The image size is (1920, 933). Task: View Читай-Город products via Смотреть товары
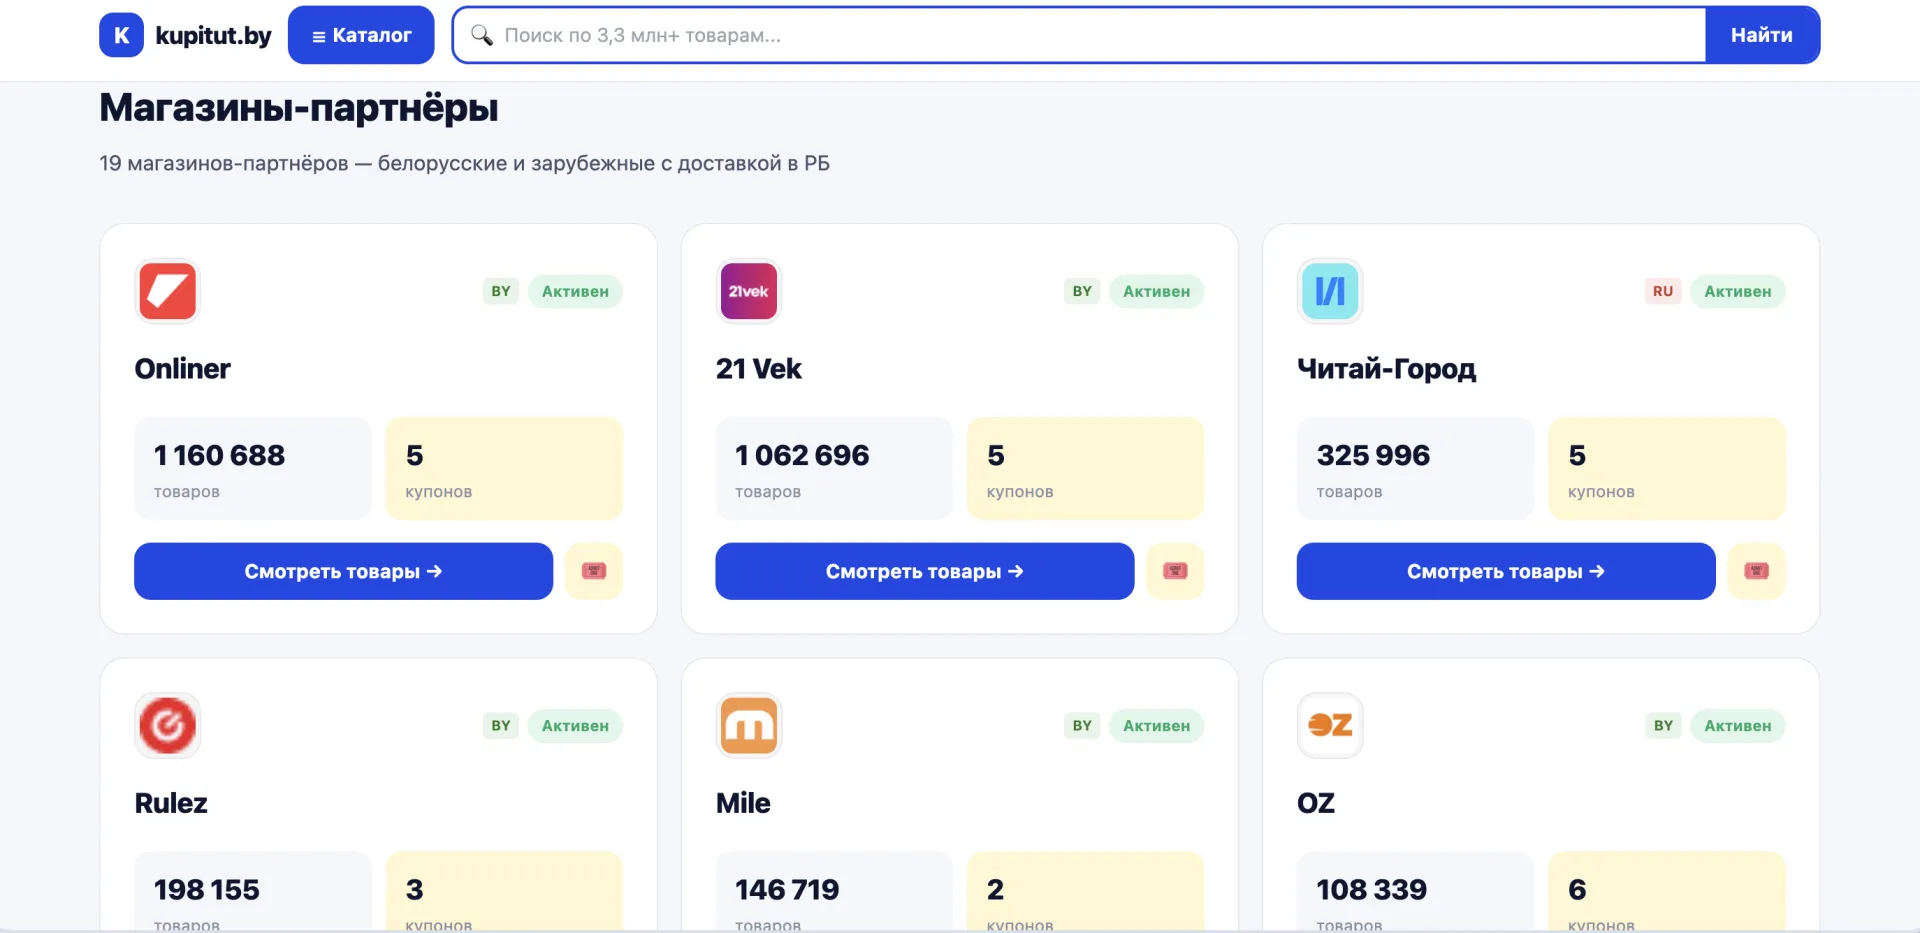1506,571
